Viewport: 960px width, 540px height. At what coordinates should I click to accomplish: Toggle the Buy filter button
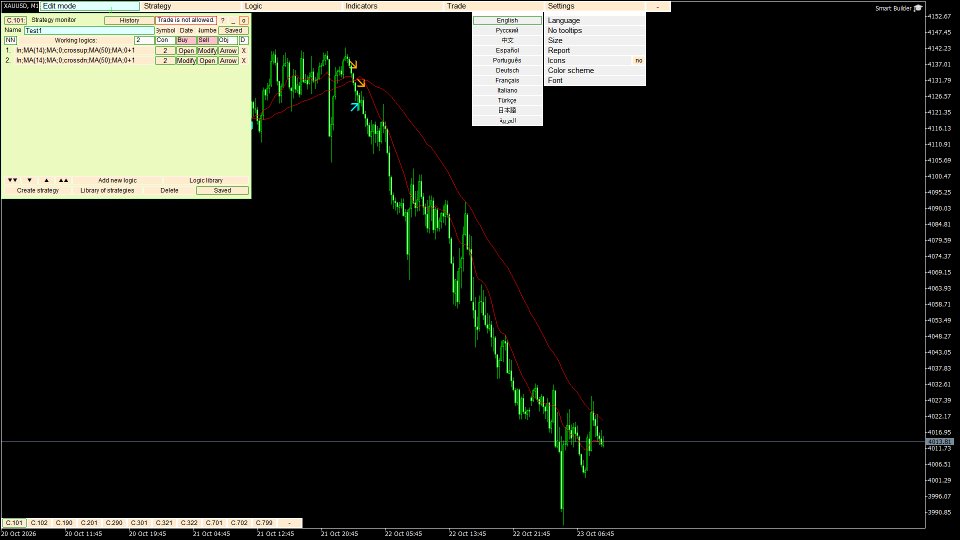(x=186, y=40)
